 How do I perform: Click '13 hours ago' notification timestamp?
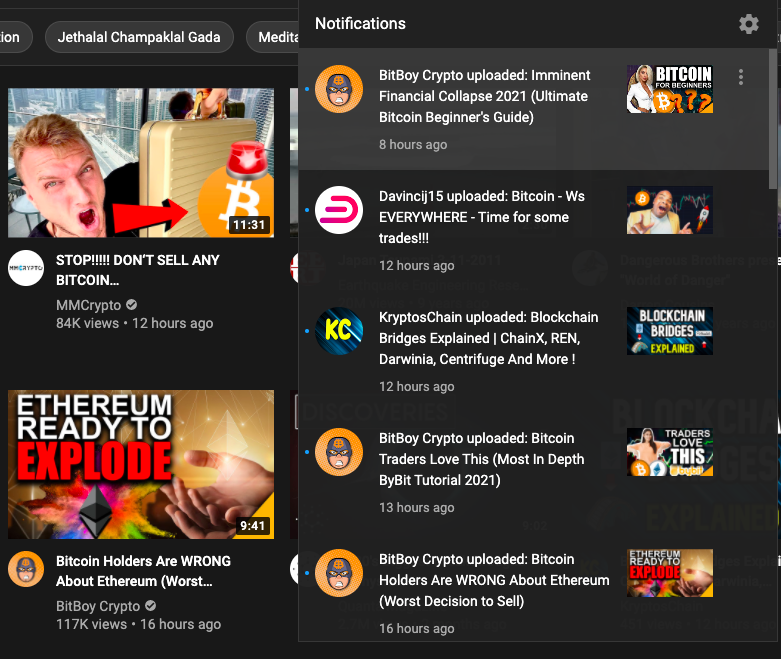click(x=416, y=508)
